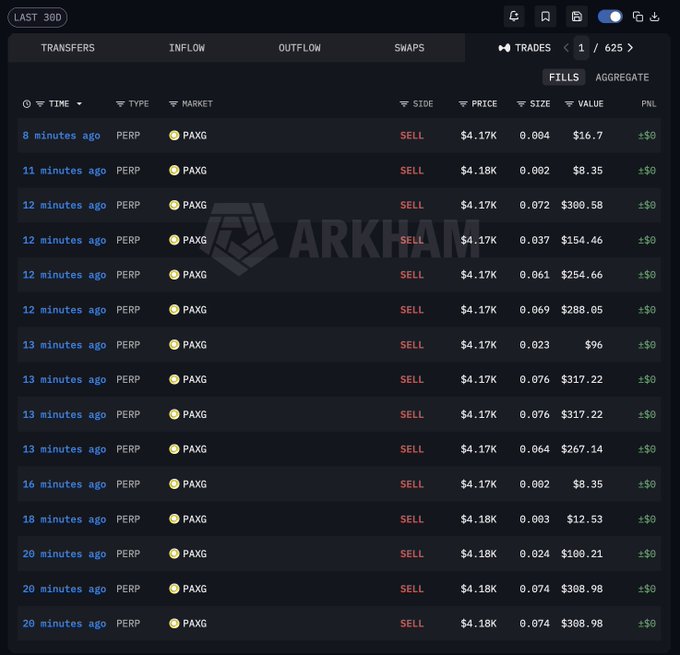Screen dimensions: 680x655
Task: Go to next page arrow
Action: 630,48
